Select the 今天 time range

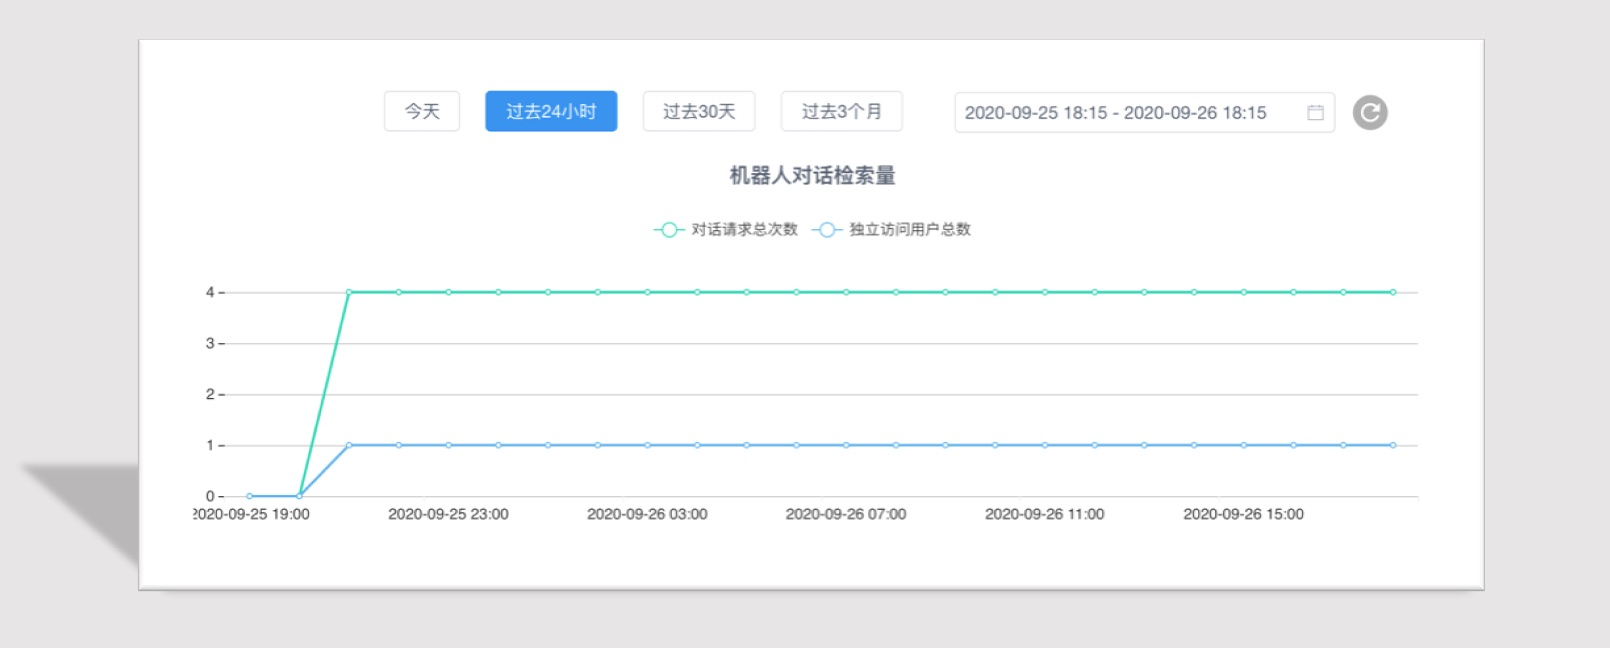tap(422, 111)
